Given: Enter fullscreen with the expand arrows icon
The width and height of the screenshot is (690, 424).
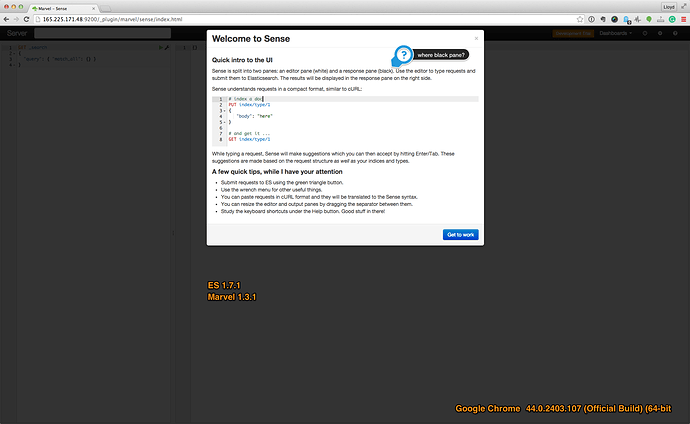Looking at the screenshot, I should coord(684,7).
